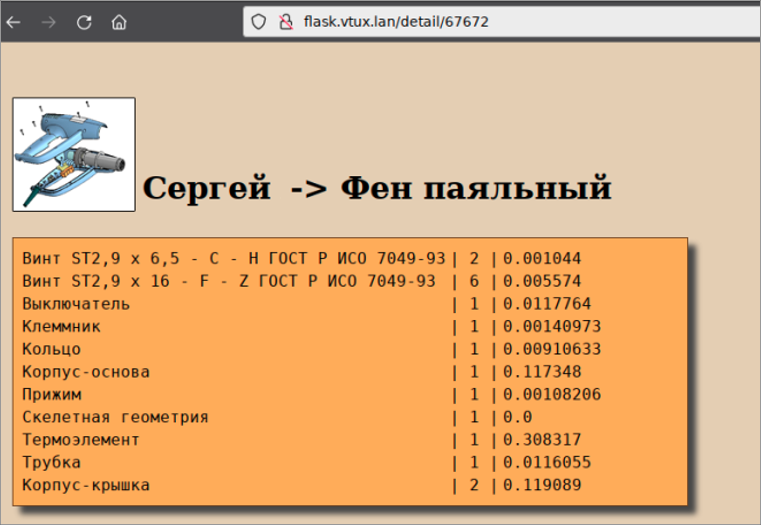Click the 'Корпус-основа' part entry
This screenshot has width=761, height=525.
pos(86,372)
